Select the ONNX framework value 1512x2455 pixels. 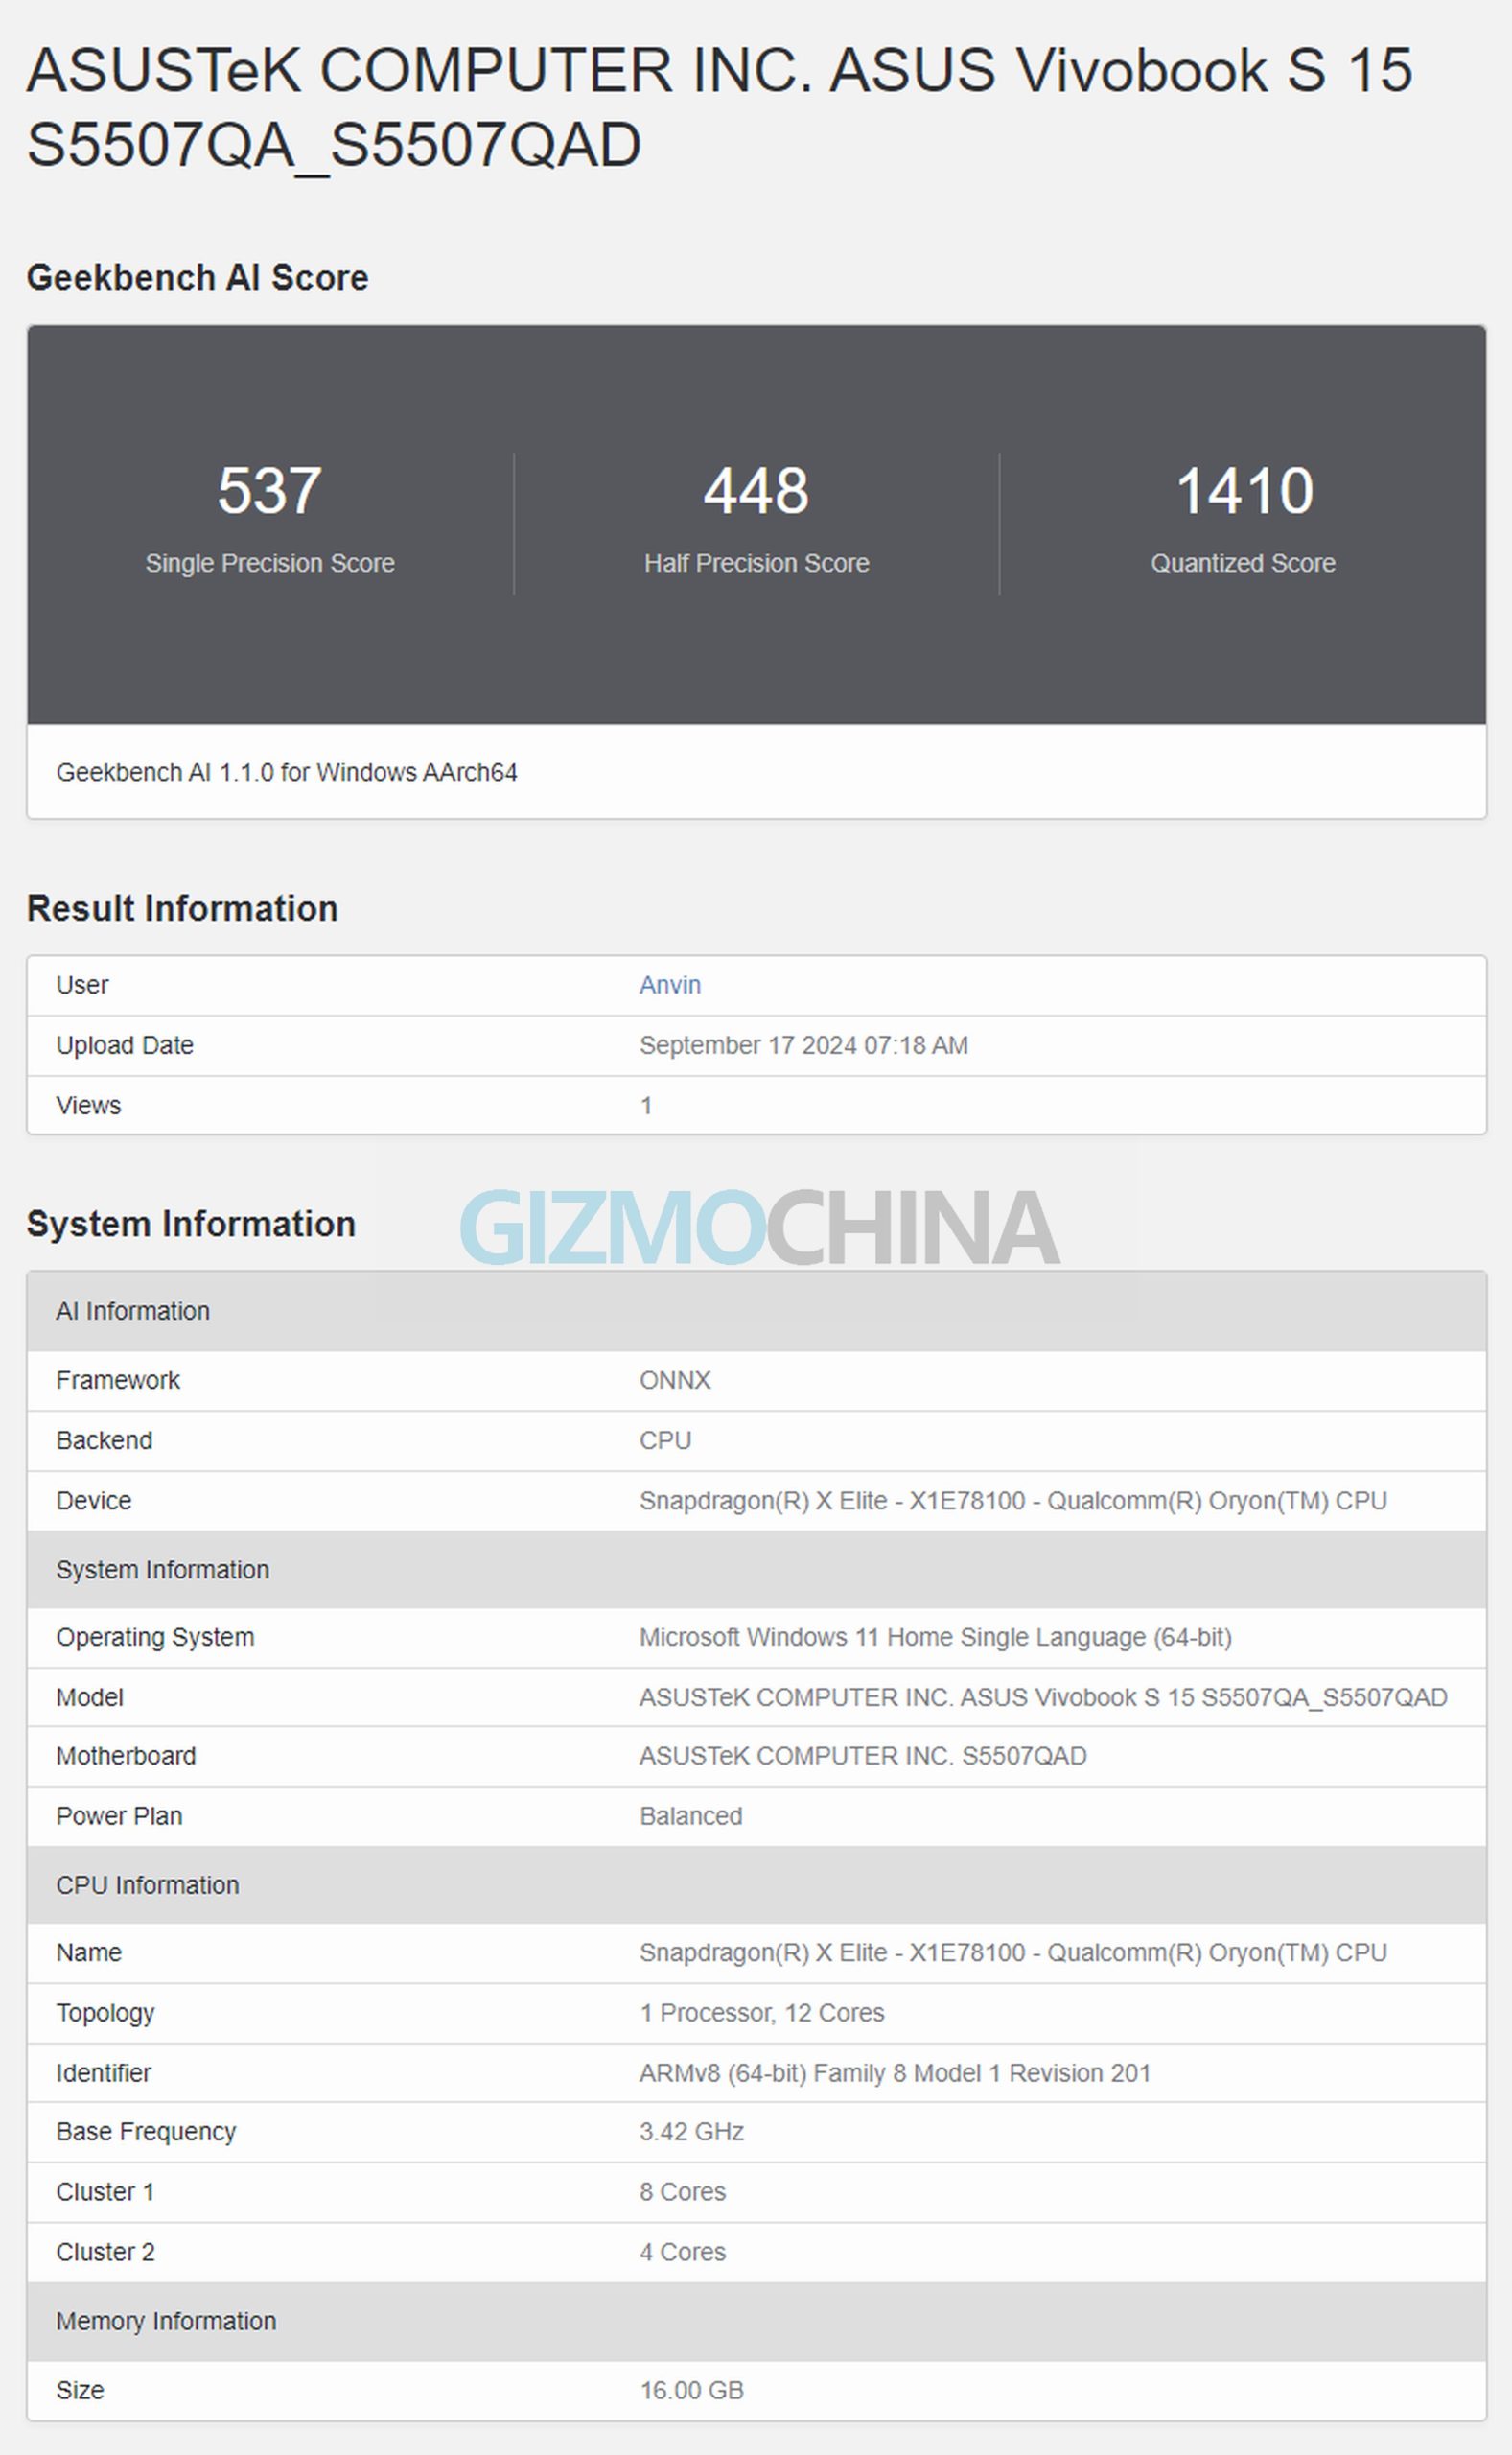point(675,1380)
